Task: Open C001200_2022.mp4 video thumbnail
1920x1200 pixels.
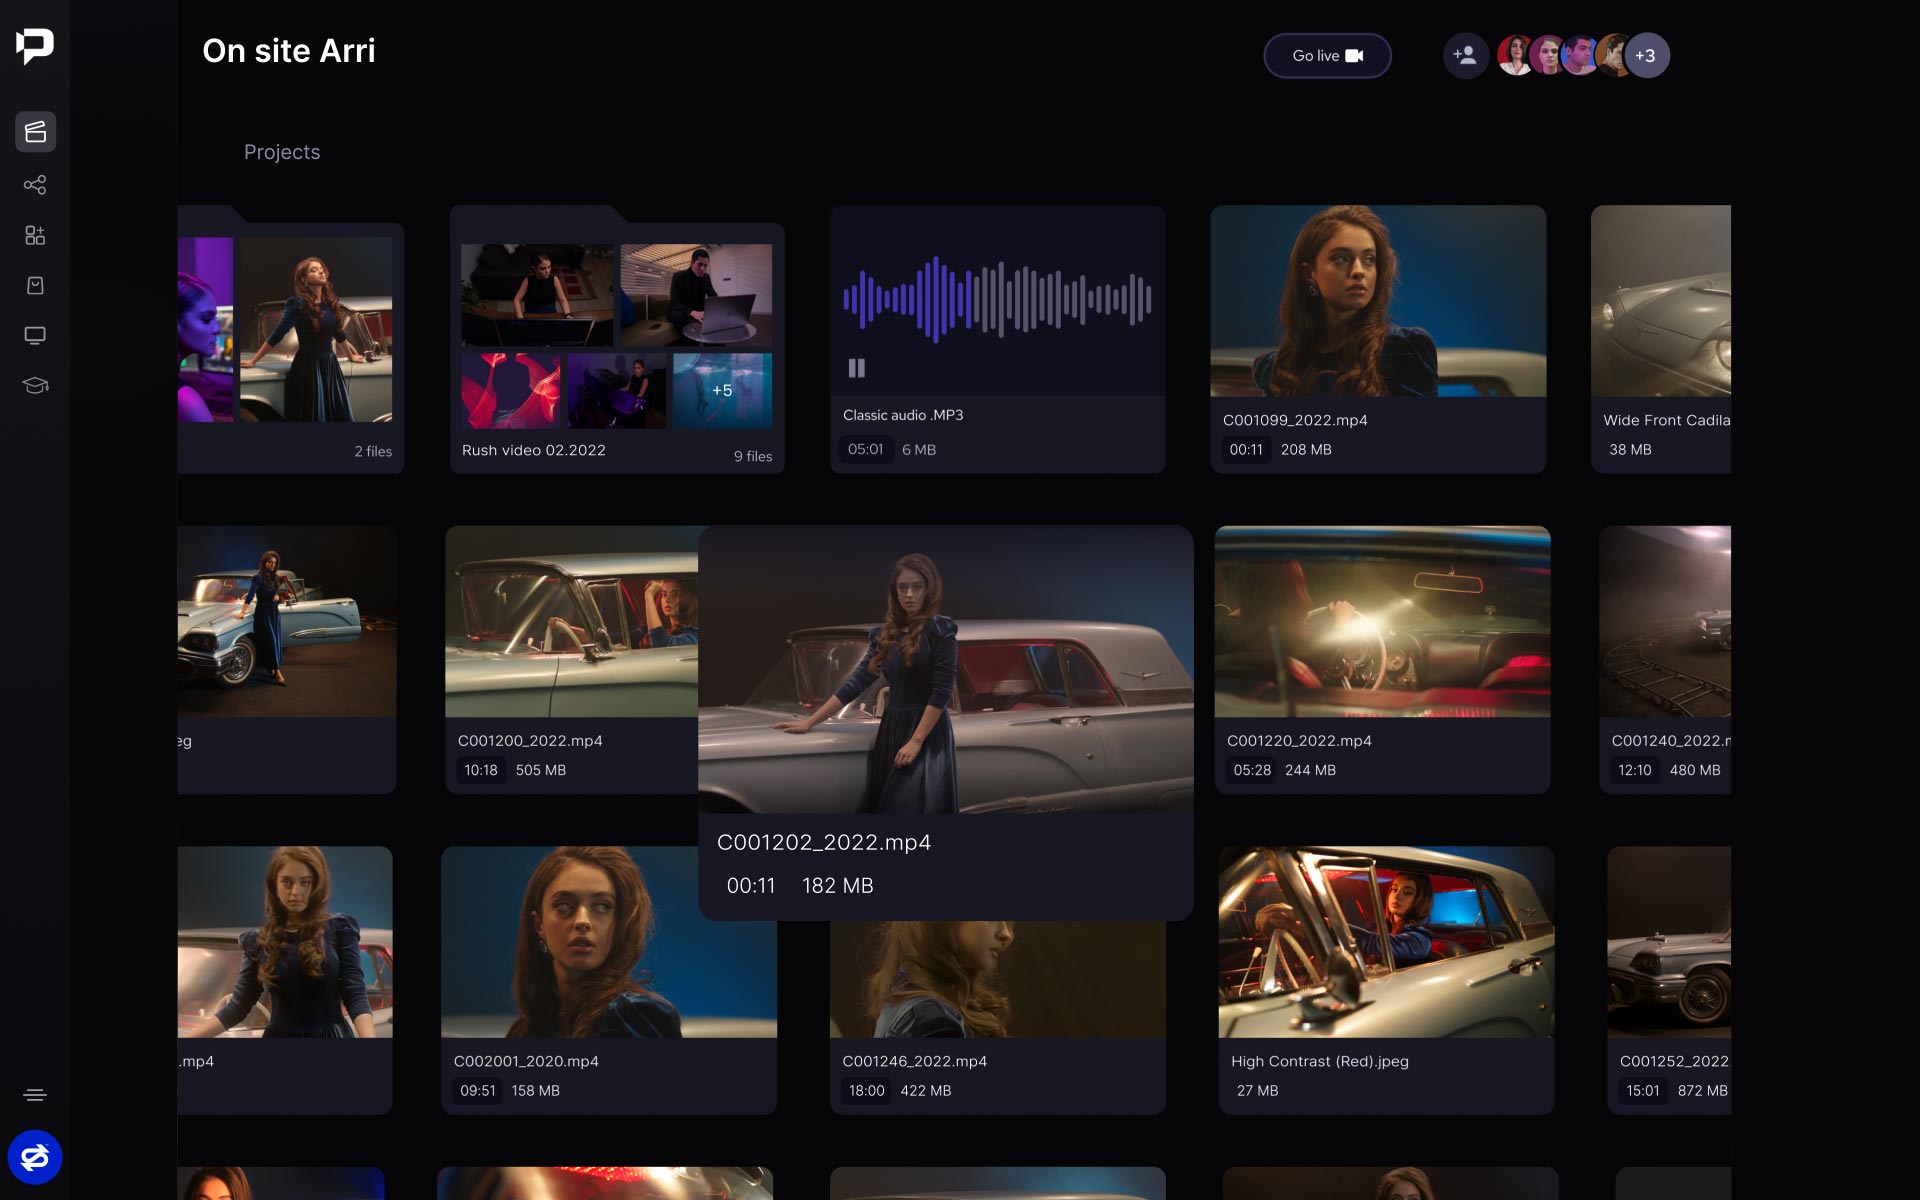Action: tap(572, 621)
